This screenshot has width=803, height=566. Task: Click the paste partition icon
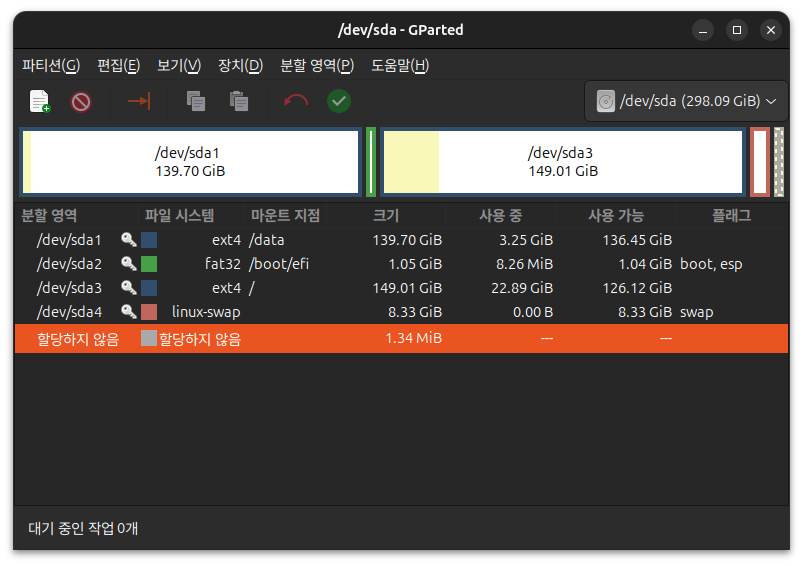(239, 101)
